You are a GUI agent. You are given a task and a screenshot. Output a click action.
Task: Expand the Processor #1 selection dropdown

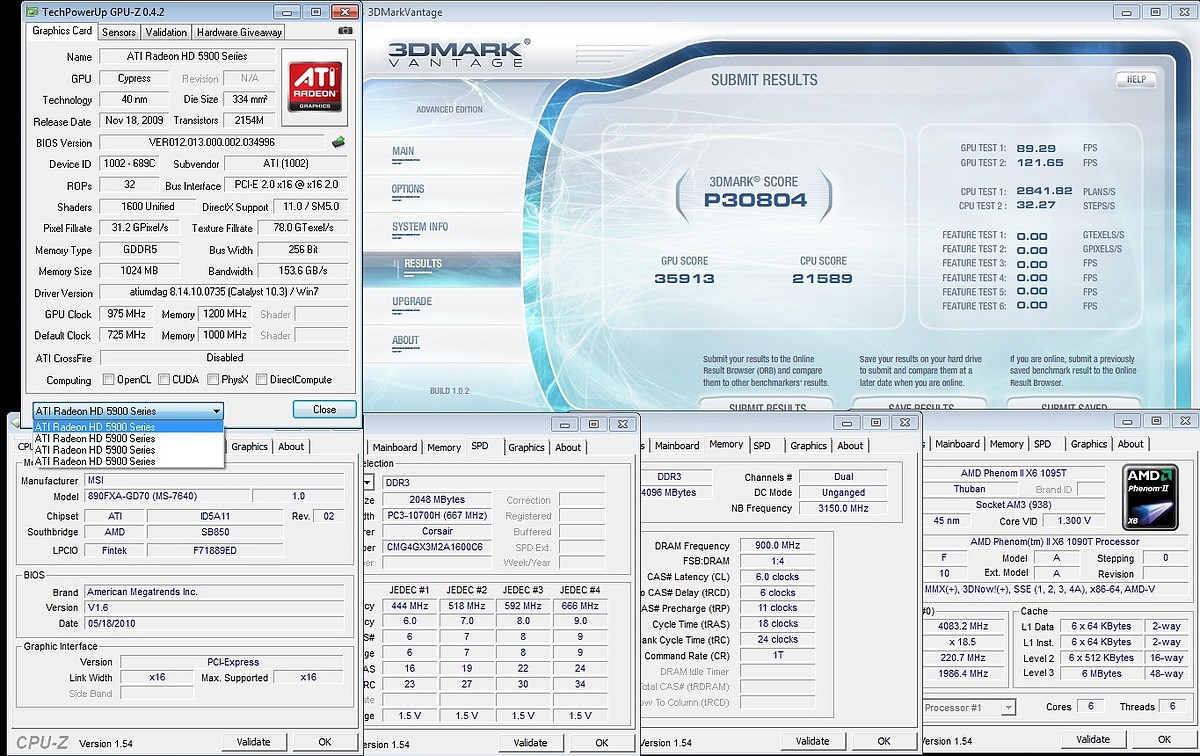(1007, 707)
